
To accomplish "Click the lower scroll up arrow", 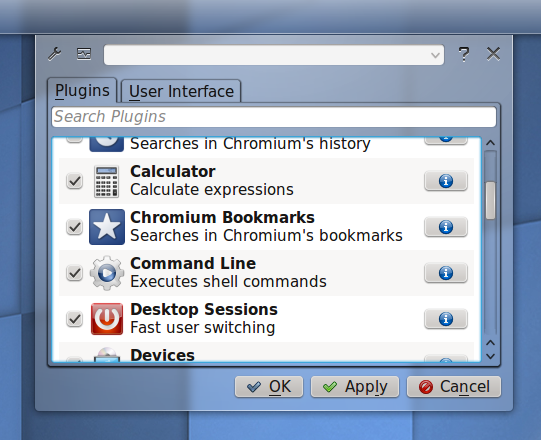I will (x=491, y=343).
